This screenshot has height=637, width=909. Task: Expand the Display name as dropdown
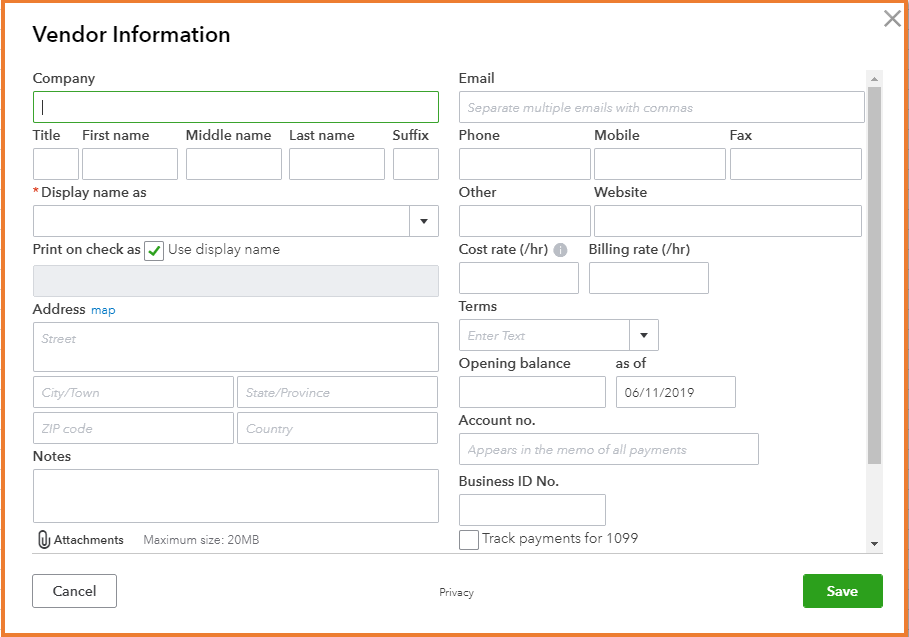tap(424, 221)
